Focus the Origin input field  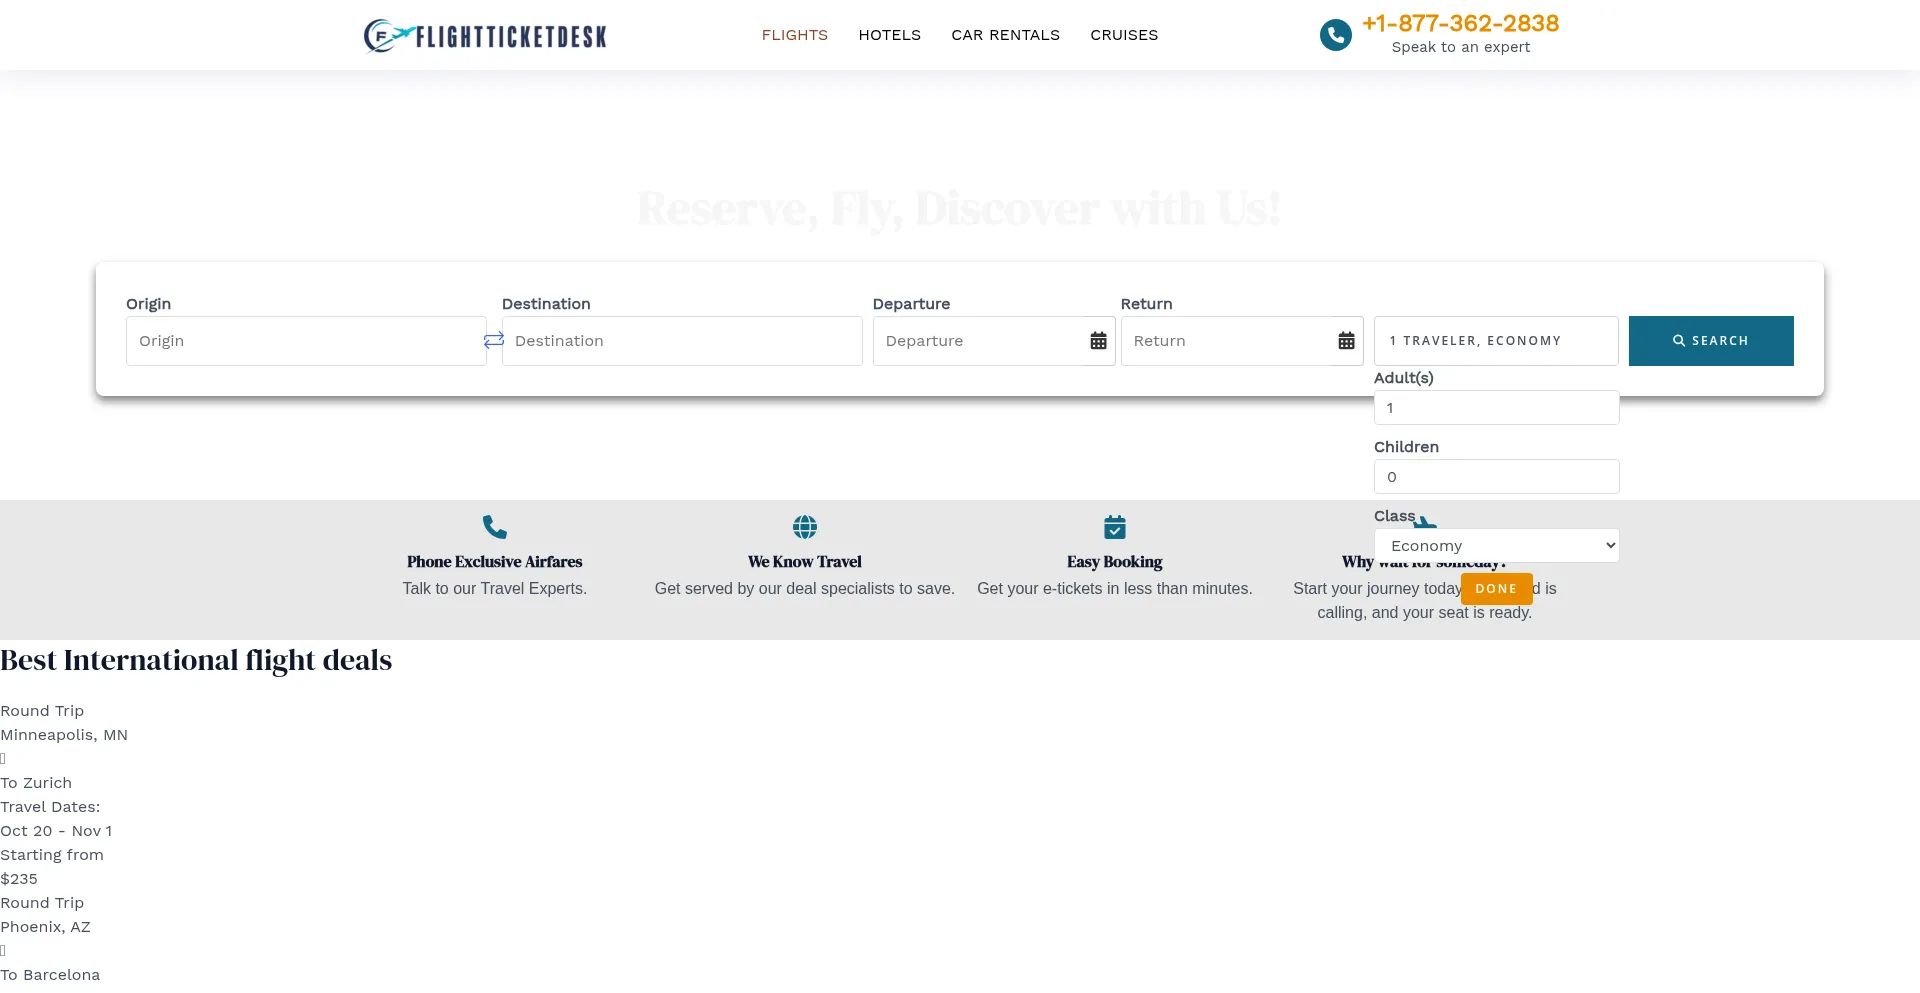(306, 341)
